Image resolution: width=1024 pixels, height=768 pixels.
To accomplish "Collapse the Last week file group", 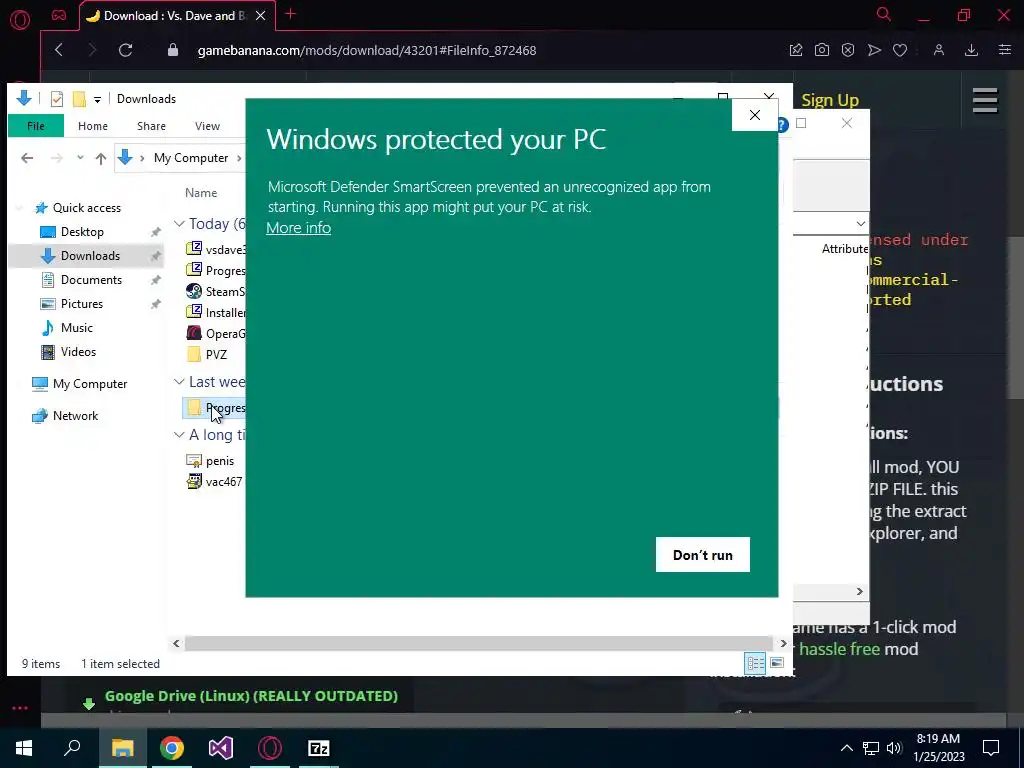I will [x=179, y=382].
